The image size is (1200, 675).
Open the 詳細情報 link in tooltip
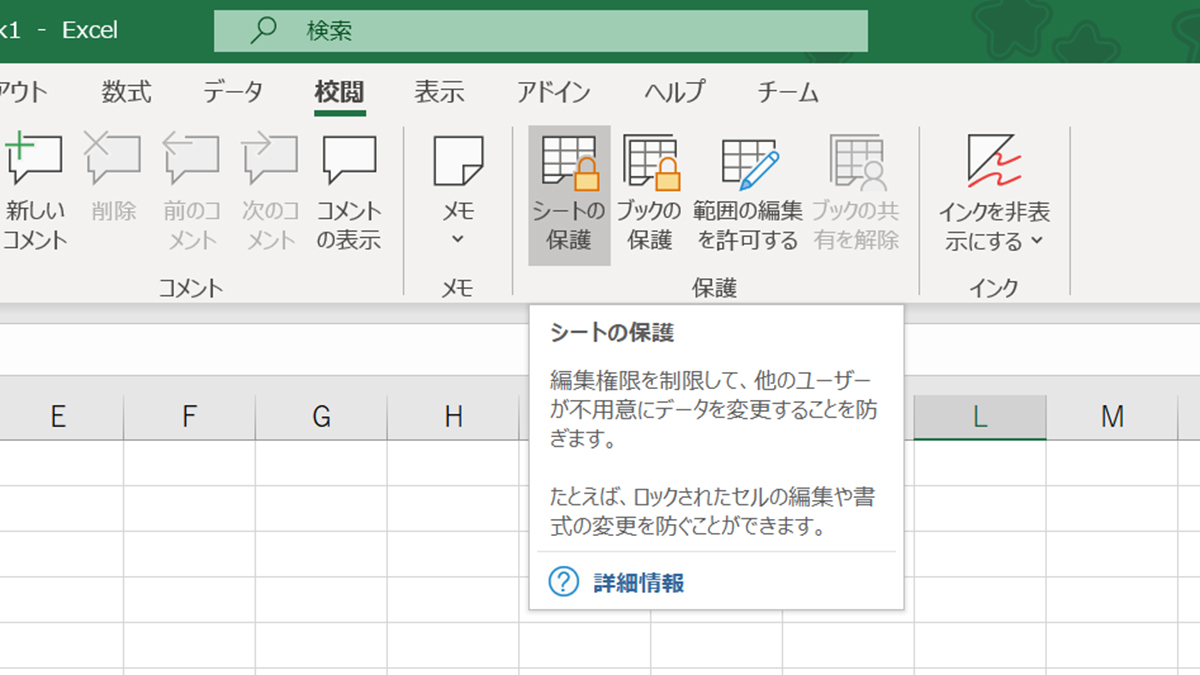pos(638,583)
